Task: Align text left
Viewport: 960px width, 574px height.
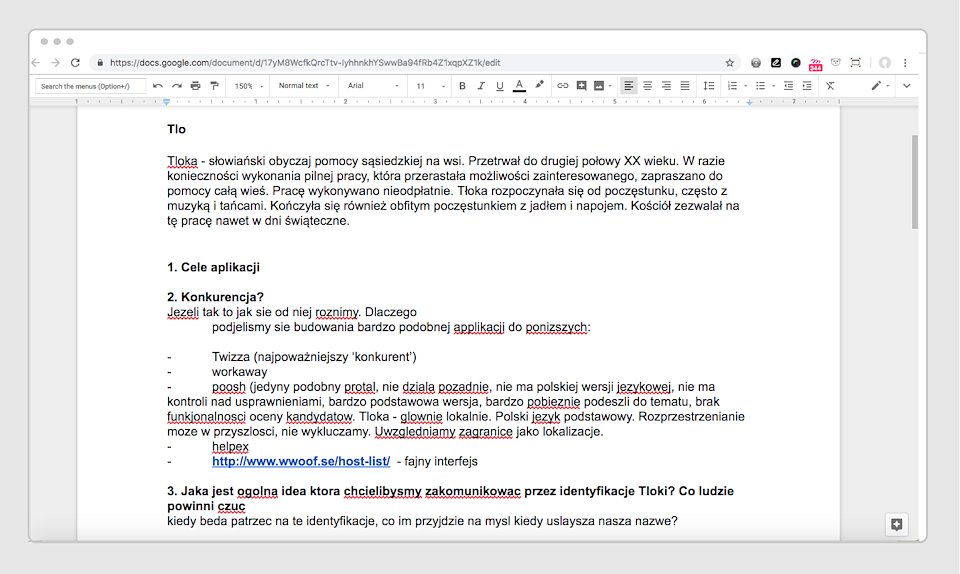Action: 628,86
